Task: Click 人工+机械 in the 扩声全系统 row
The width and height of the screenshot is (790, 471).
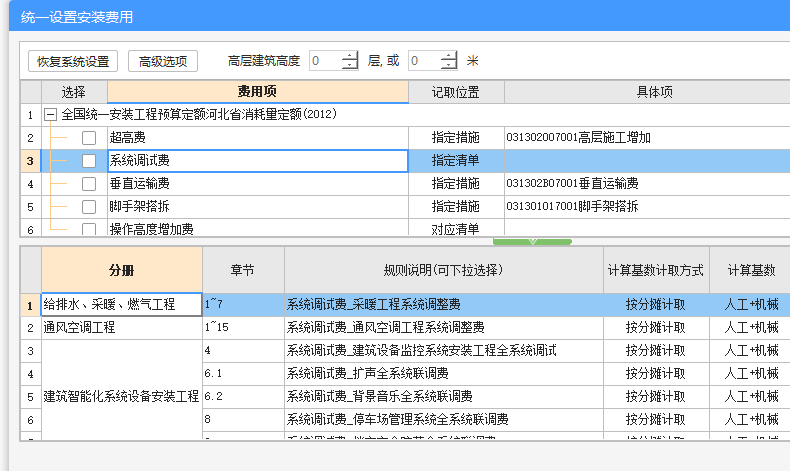Action: [x=751, y=374]
